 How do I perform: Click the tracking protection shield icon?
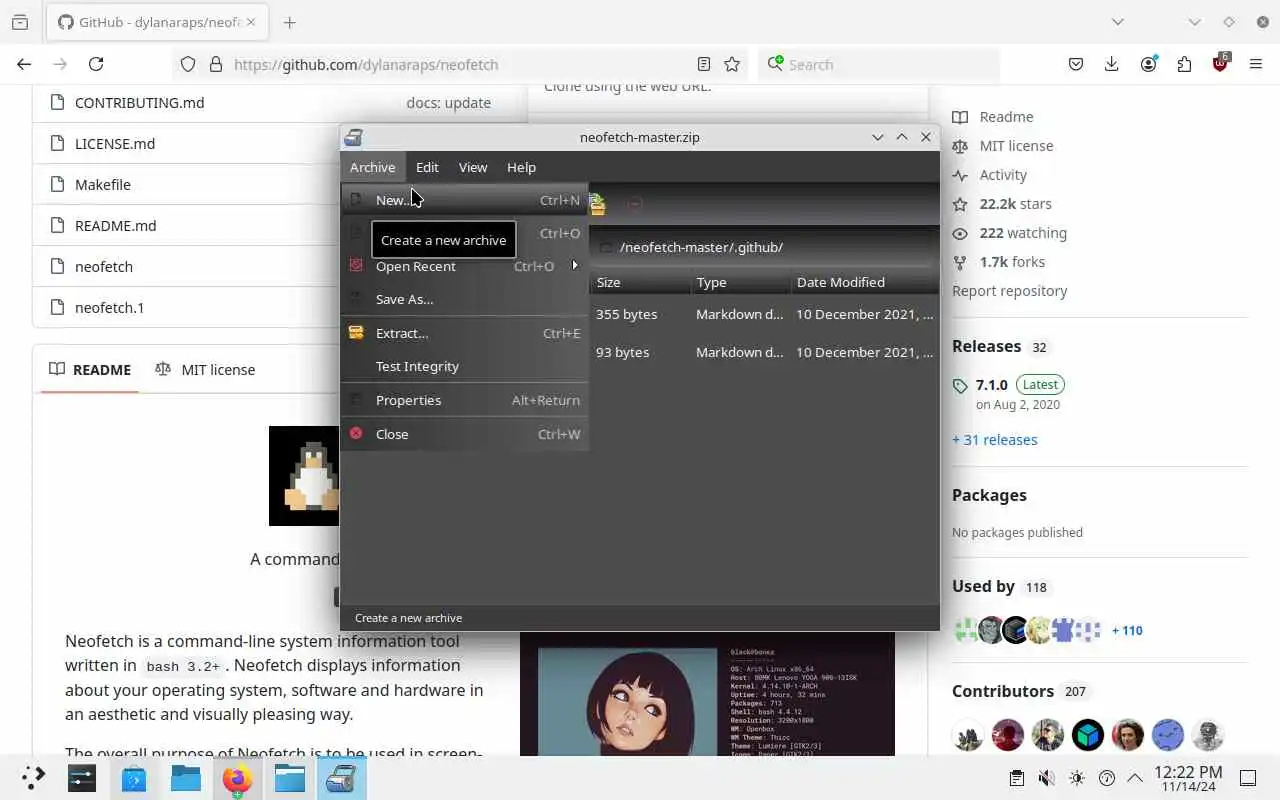coord(188,64)
